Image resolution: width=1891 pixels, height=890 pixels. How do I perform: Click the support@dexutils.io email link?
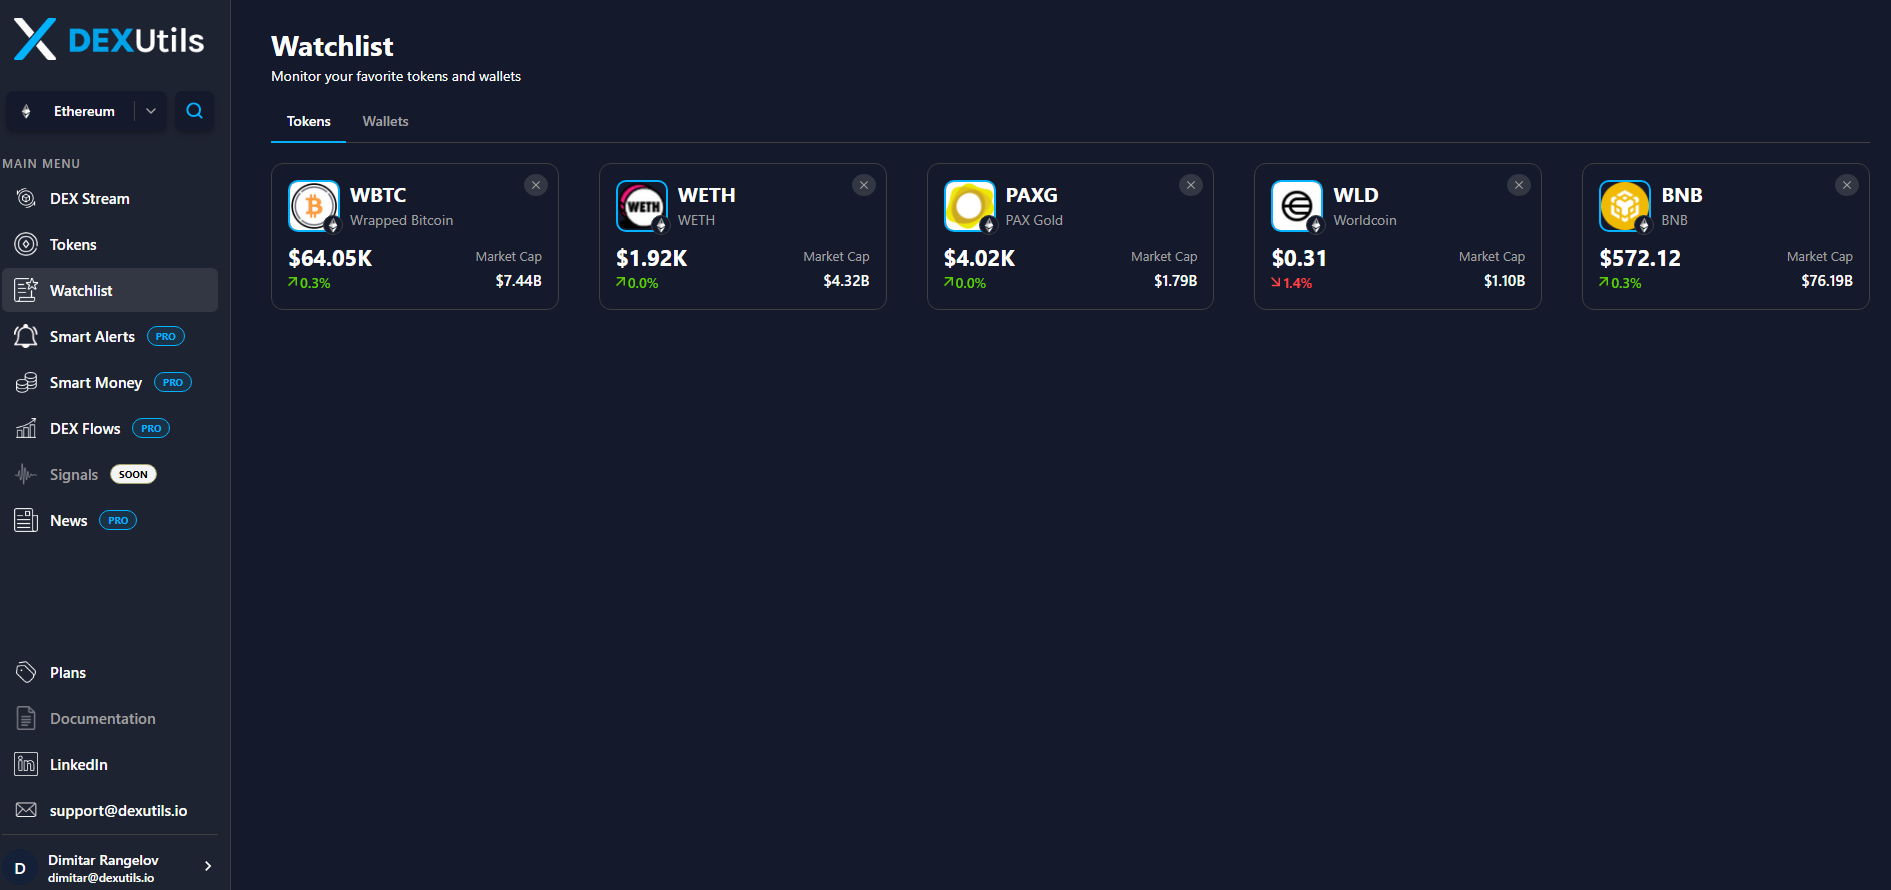point(110,810)
